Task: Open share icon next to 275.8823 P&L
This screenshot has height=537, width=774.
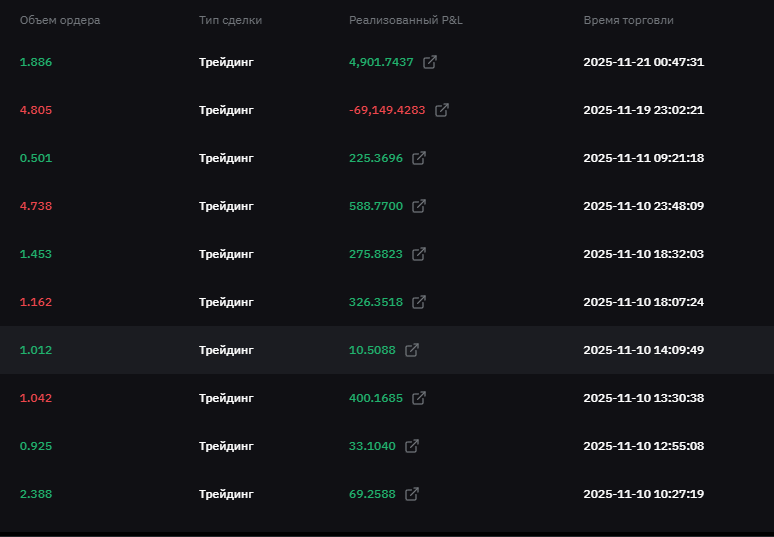Action: [x=419, y=254]
